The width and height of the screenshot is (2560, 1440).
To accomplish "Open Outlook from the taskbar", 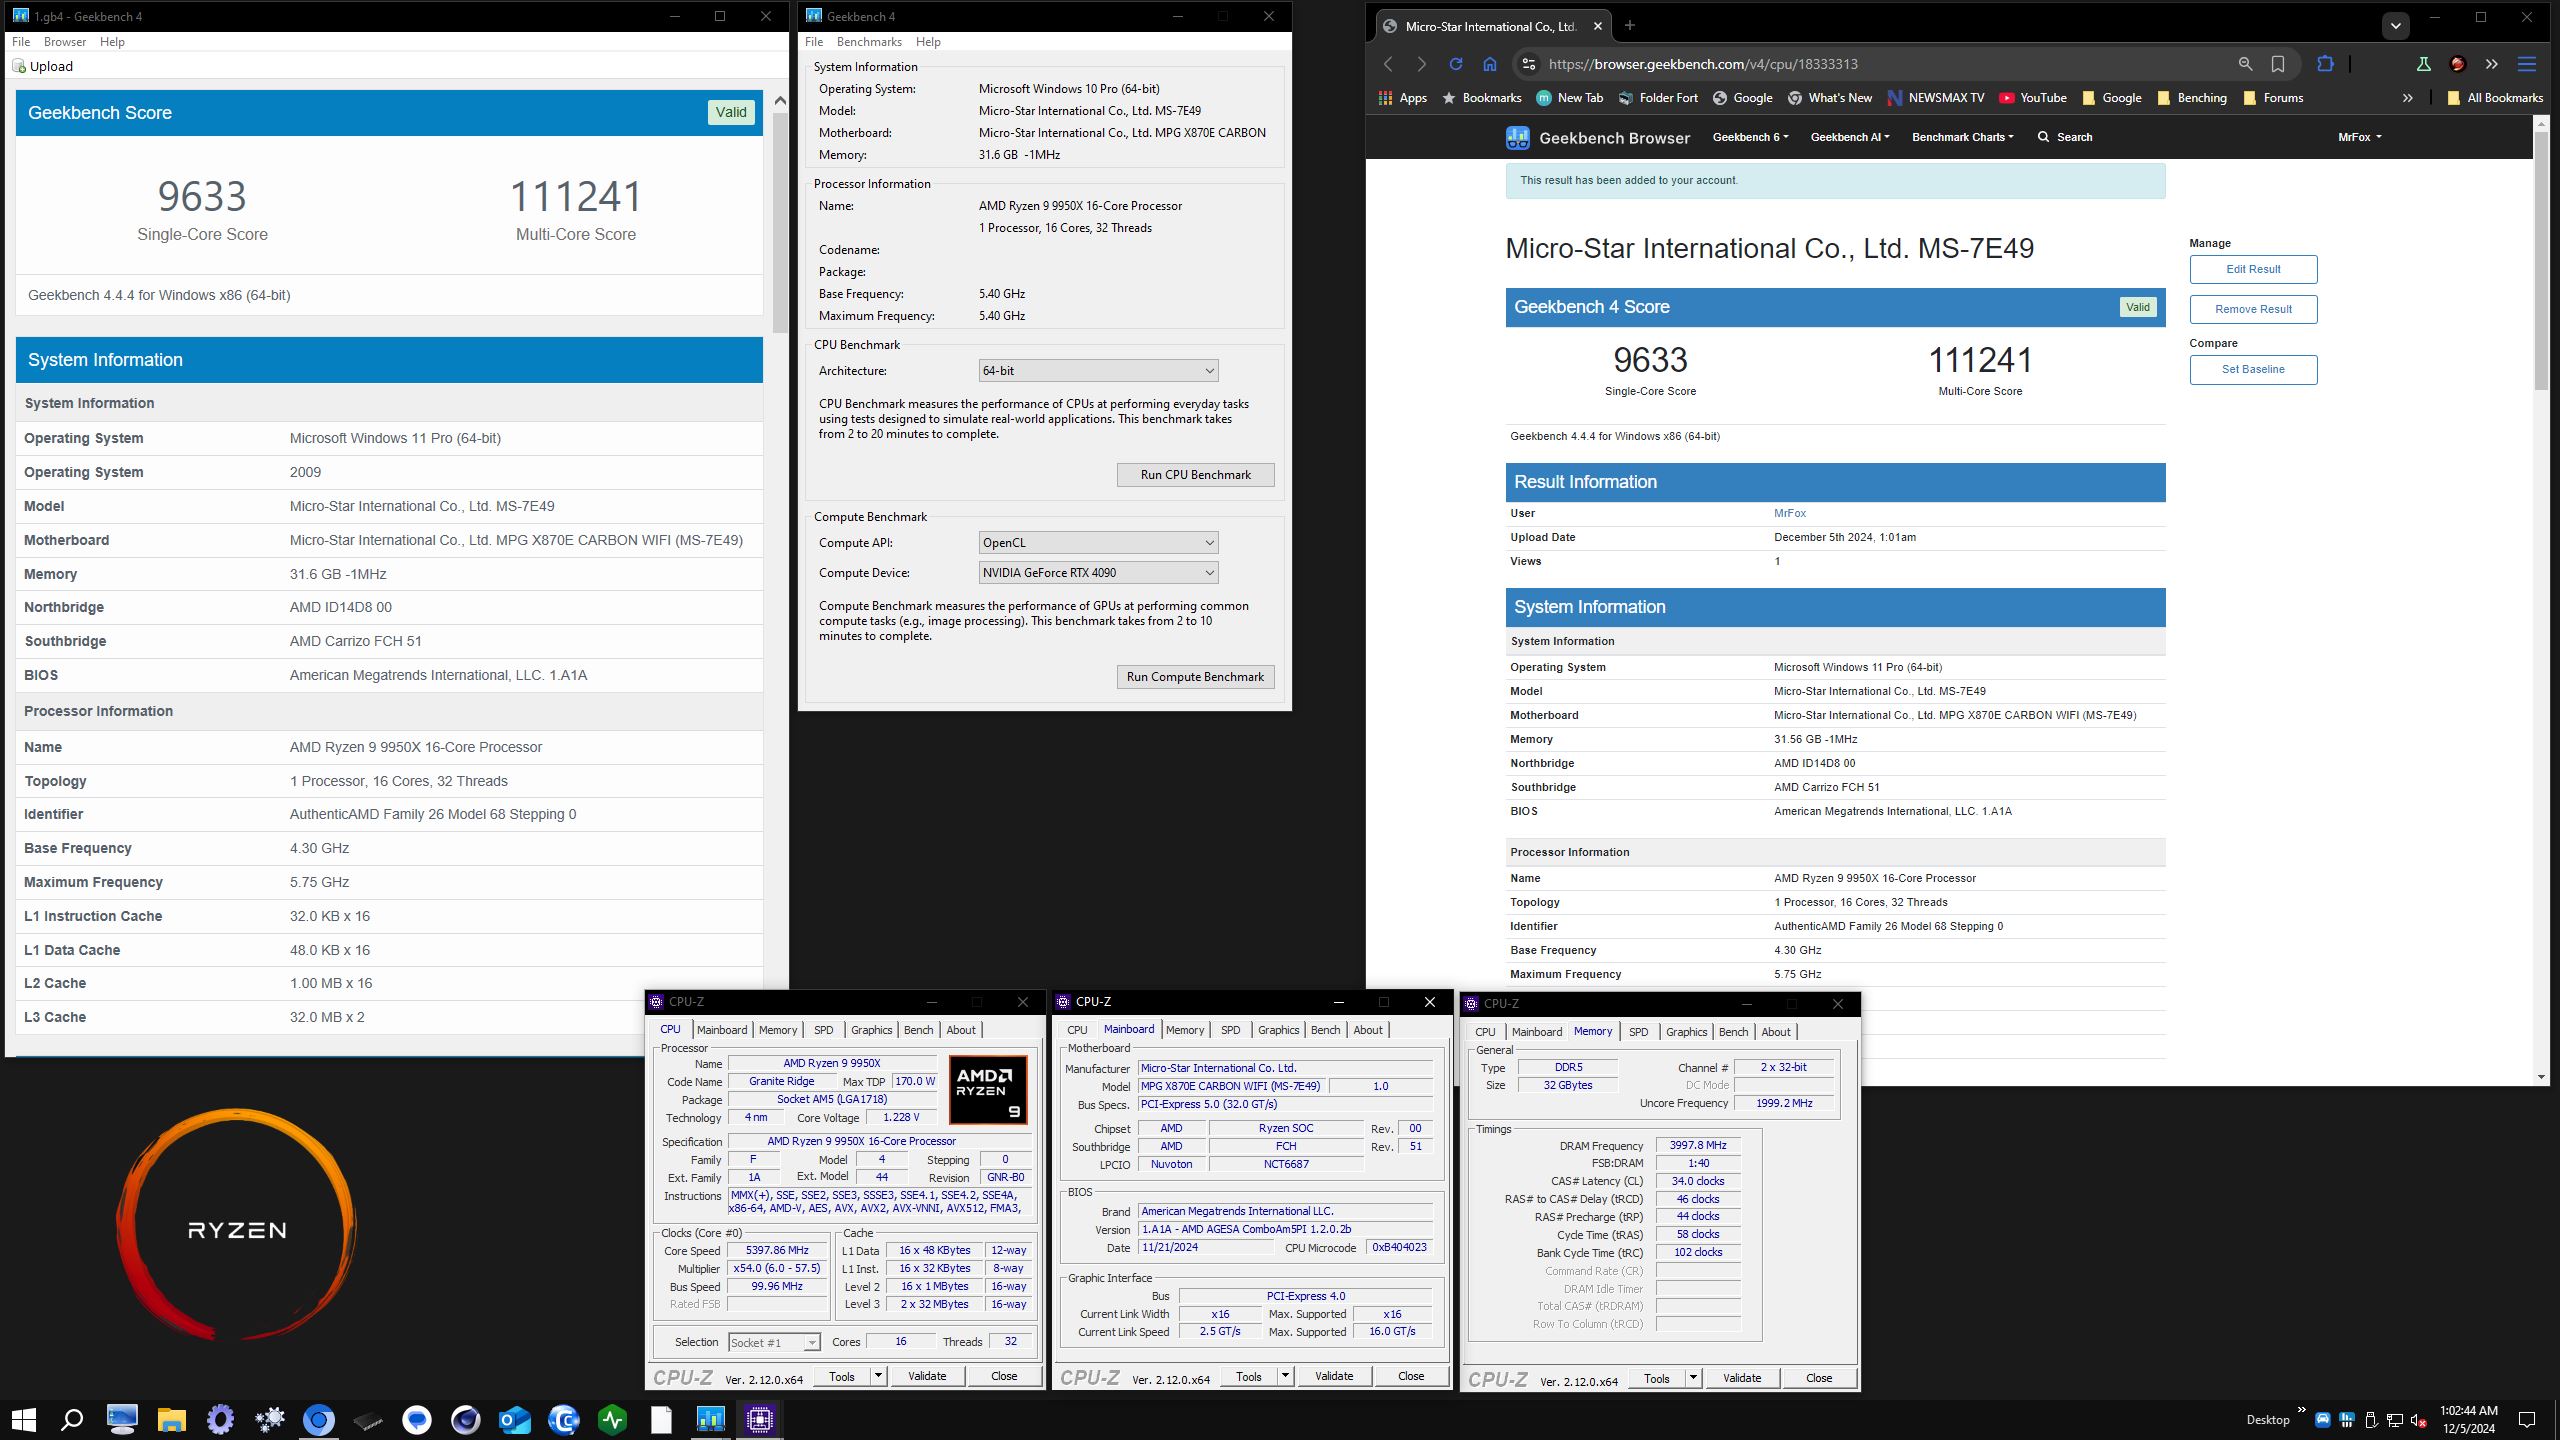I will [x=514, y=1419].
